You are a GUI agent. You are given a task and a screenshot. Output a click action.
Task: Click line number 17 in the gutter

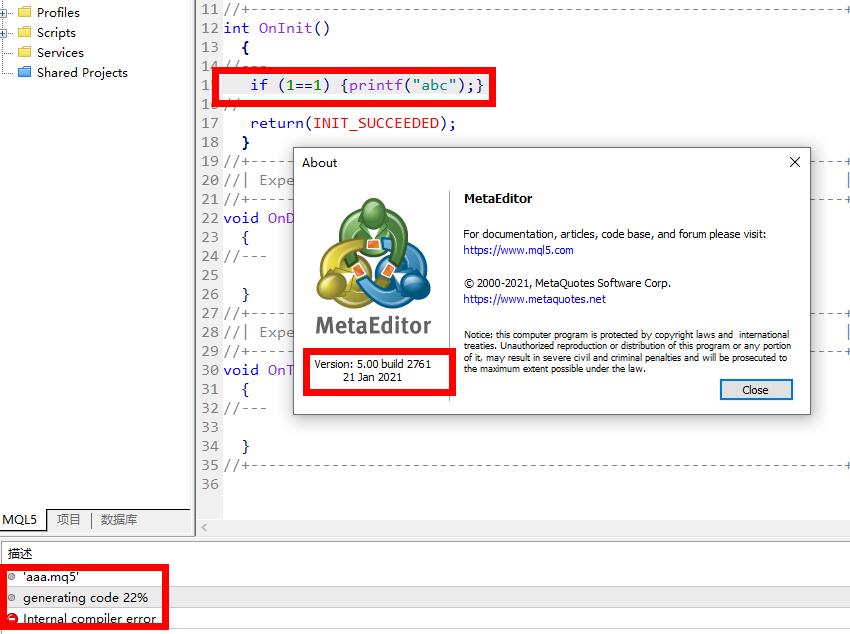(x=210, y=124)
